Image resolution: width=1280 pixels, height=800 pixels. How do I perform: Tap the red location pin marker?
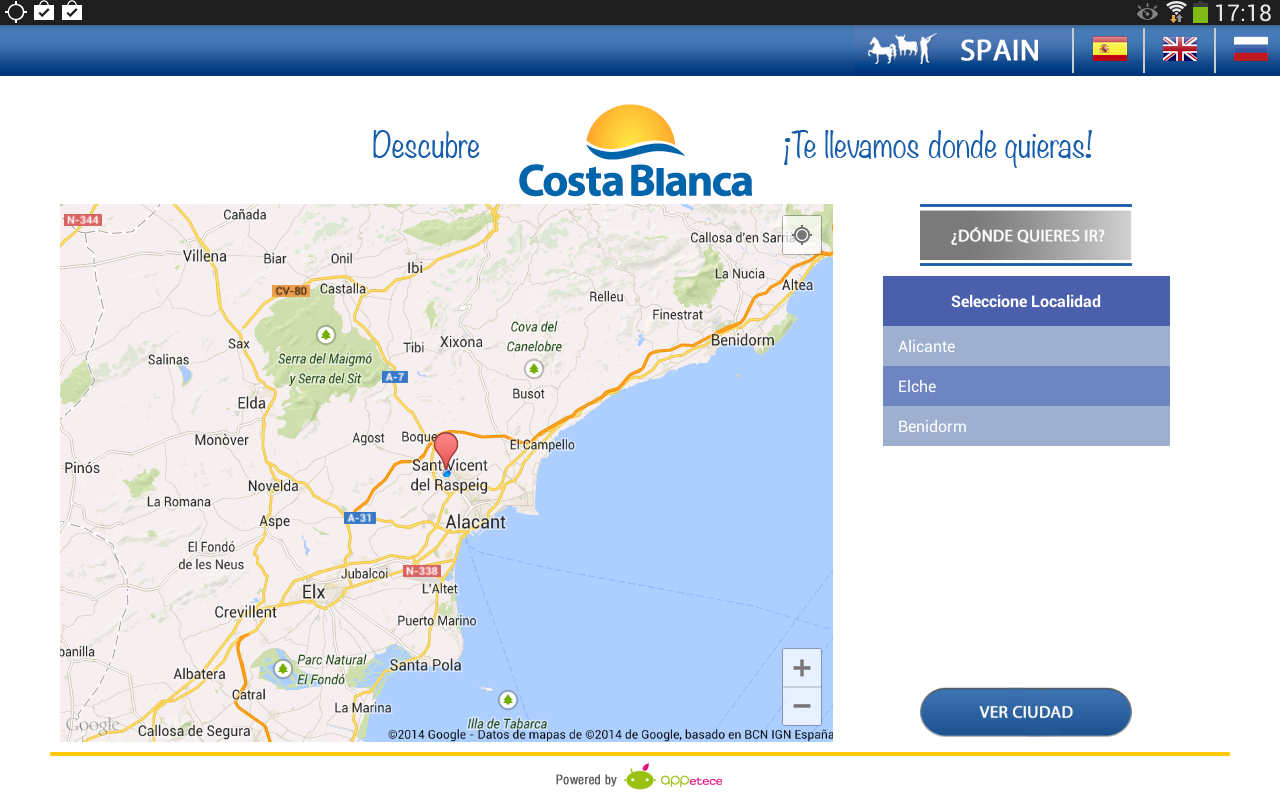pyautogui.click(x=446, y=452)
